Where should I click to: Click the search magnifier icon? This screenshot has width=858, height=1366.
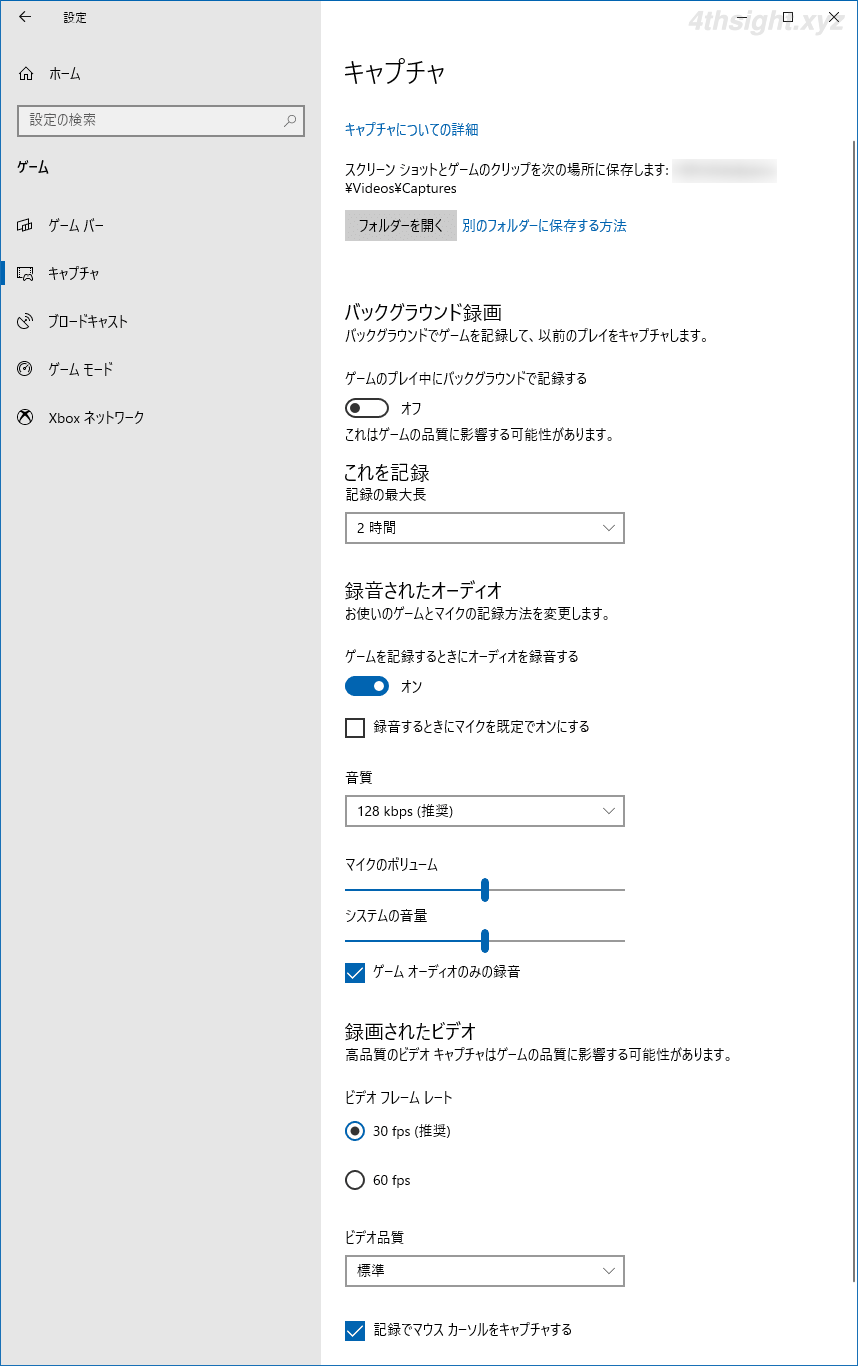tap(290, 120)
